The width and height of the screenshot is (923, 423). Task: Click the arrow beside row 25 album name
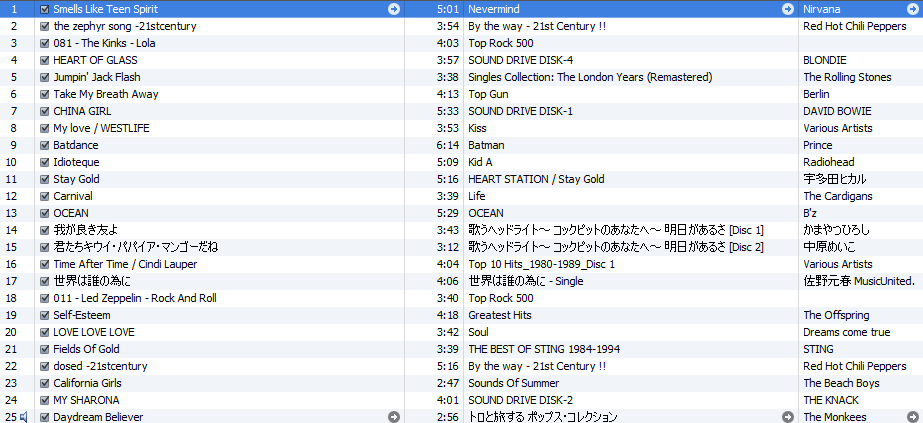pyautogui.click(x=788, y=417)
